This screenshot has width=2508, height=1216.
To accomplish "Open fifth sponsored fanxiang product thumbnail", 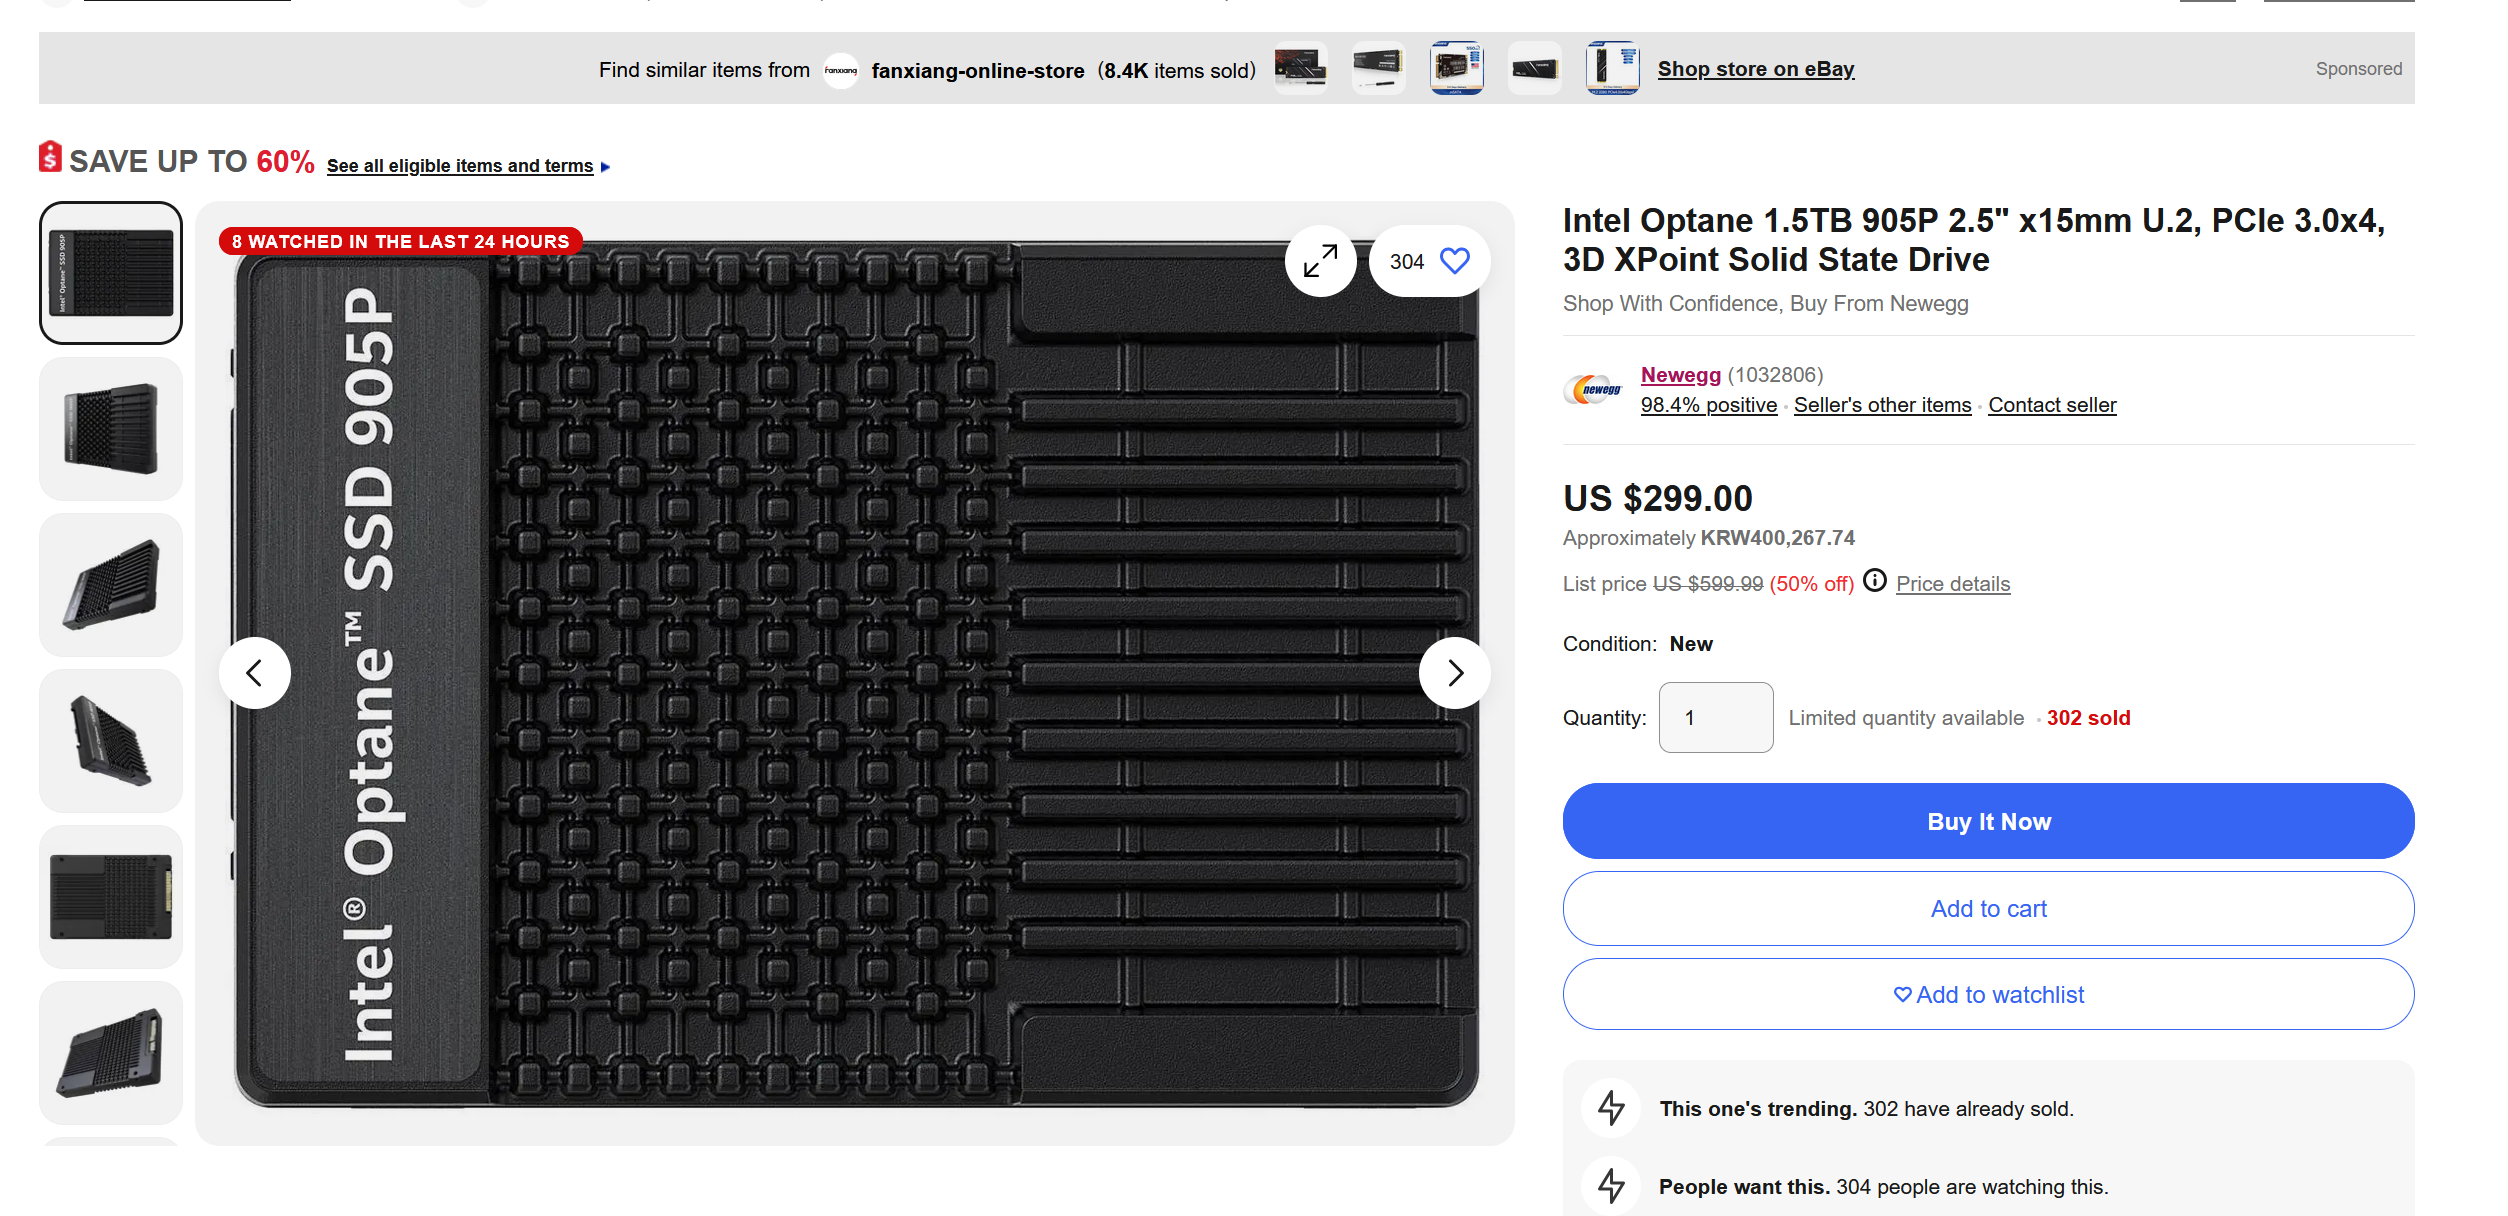I will point(1613,68).
